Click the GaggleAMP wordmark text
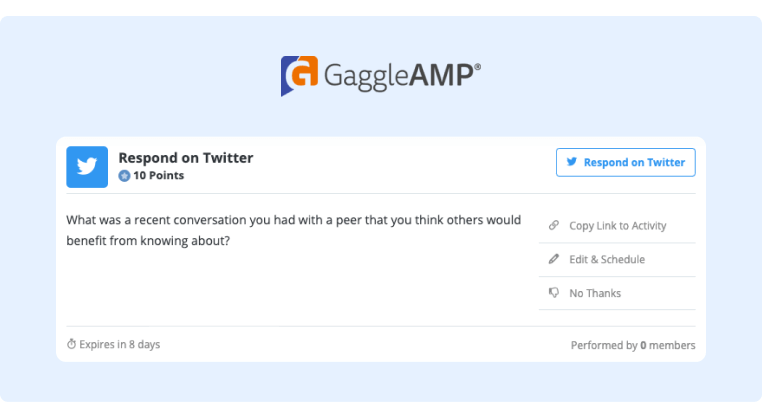 [x=398, y=76]
